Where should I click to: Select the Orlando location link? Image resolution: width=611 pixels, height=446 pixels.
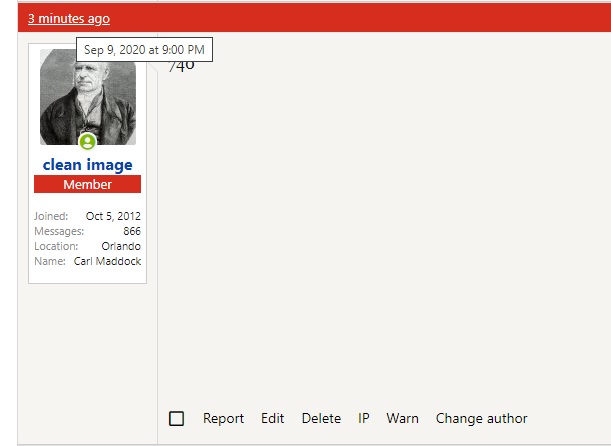pyautogui.click(x=121, y=246)
